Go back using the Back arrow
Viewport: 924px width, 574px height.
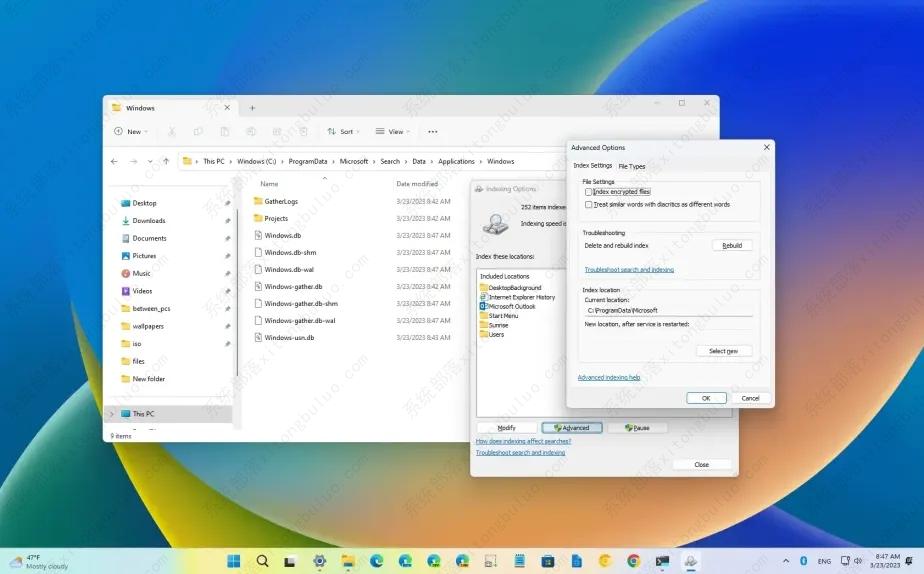tap(114, 161)
